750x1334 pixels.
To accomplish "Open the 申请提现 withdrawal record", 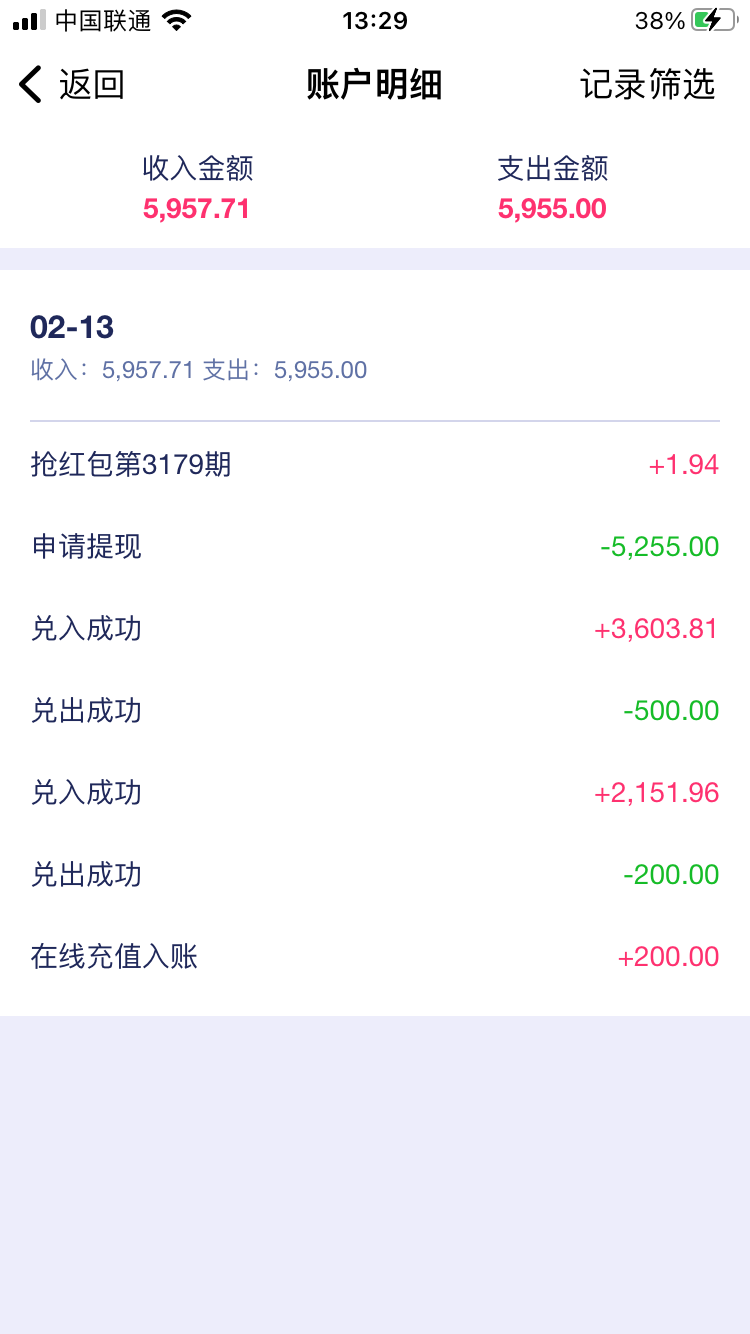I will [x=87, y=546].
